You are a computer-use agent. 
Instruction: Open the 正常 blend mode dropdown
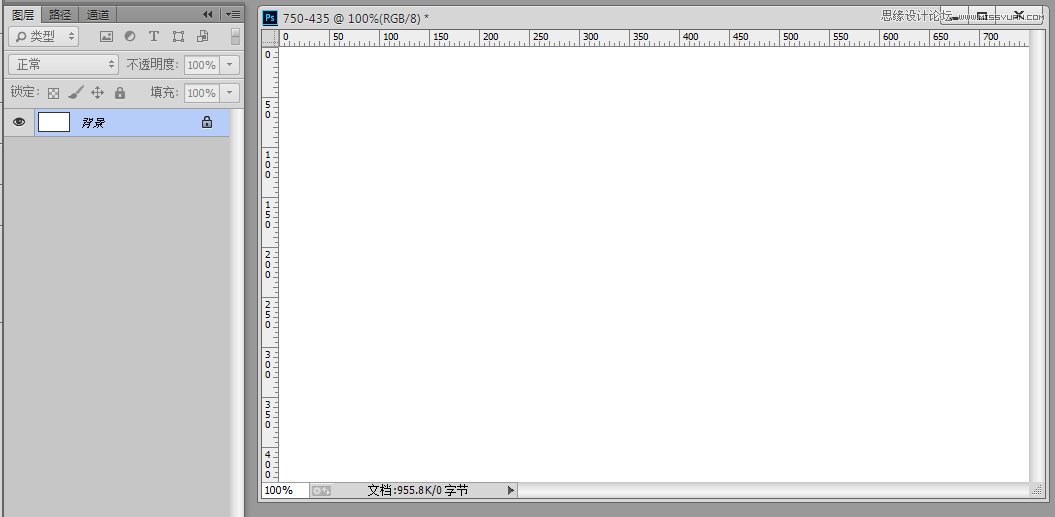(64, 65)
